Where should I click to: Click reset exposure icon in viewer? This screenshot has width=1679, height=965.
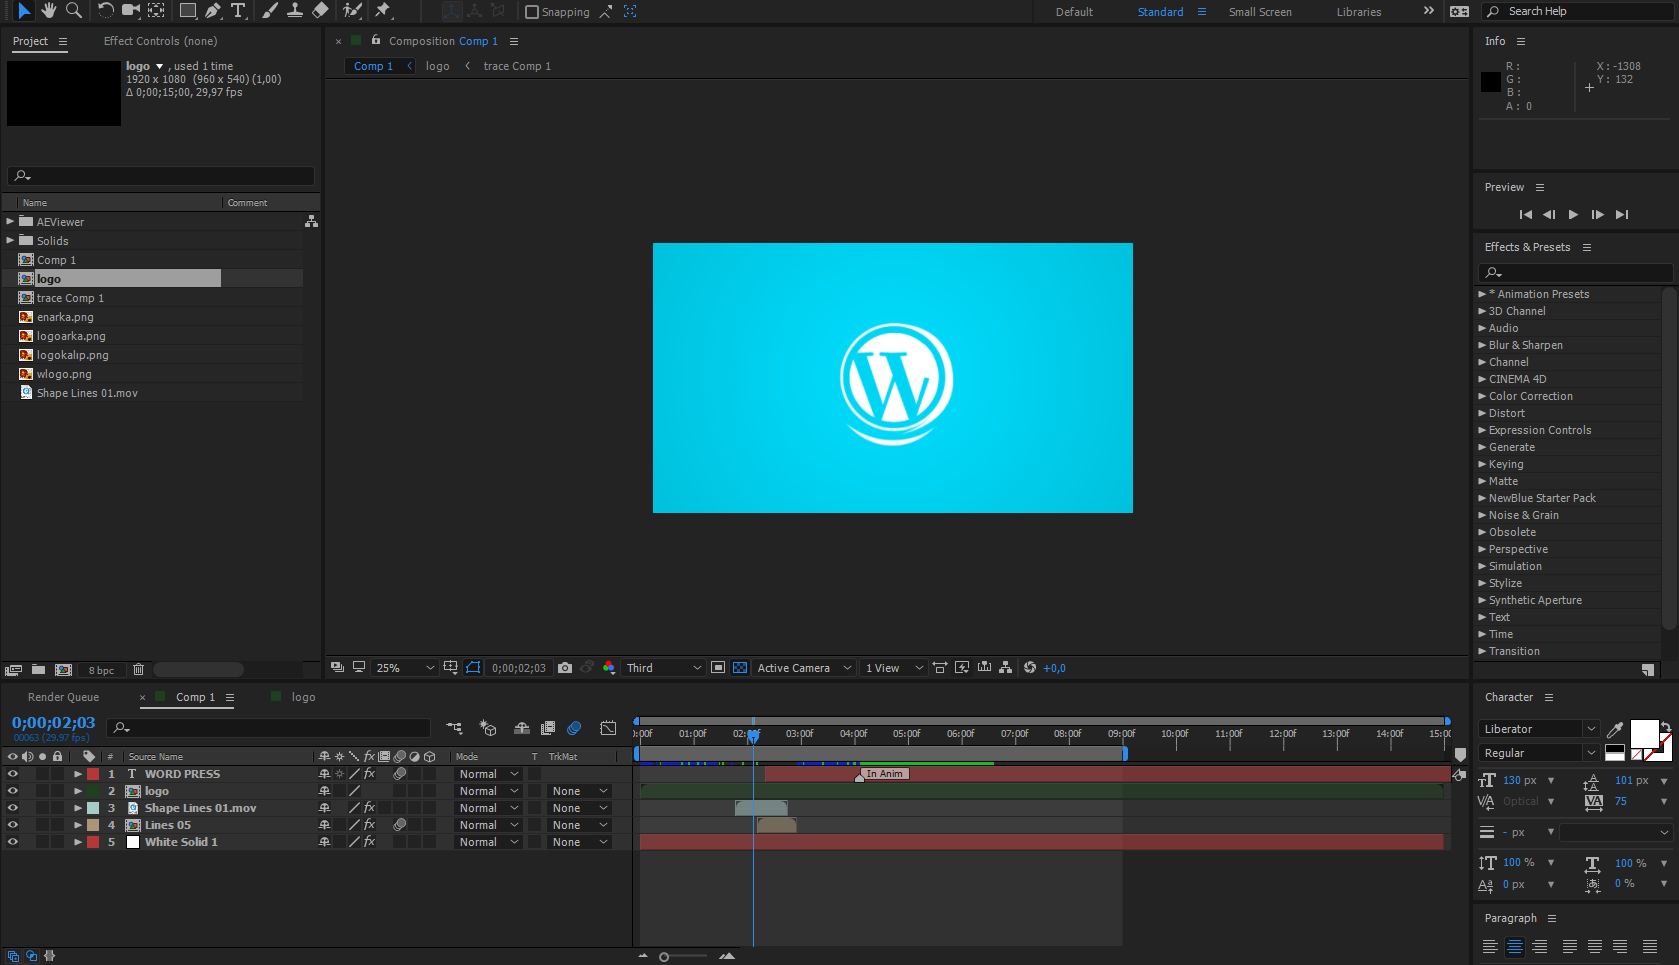point(1030,668)
